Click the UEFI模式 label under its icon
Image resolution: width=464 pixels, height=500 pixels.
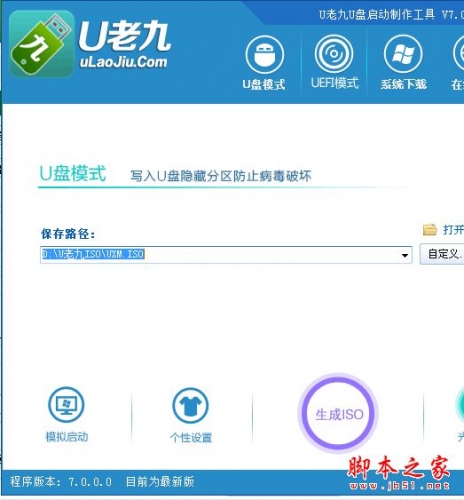[335, 83]
